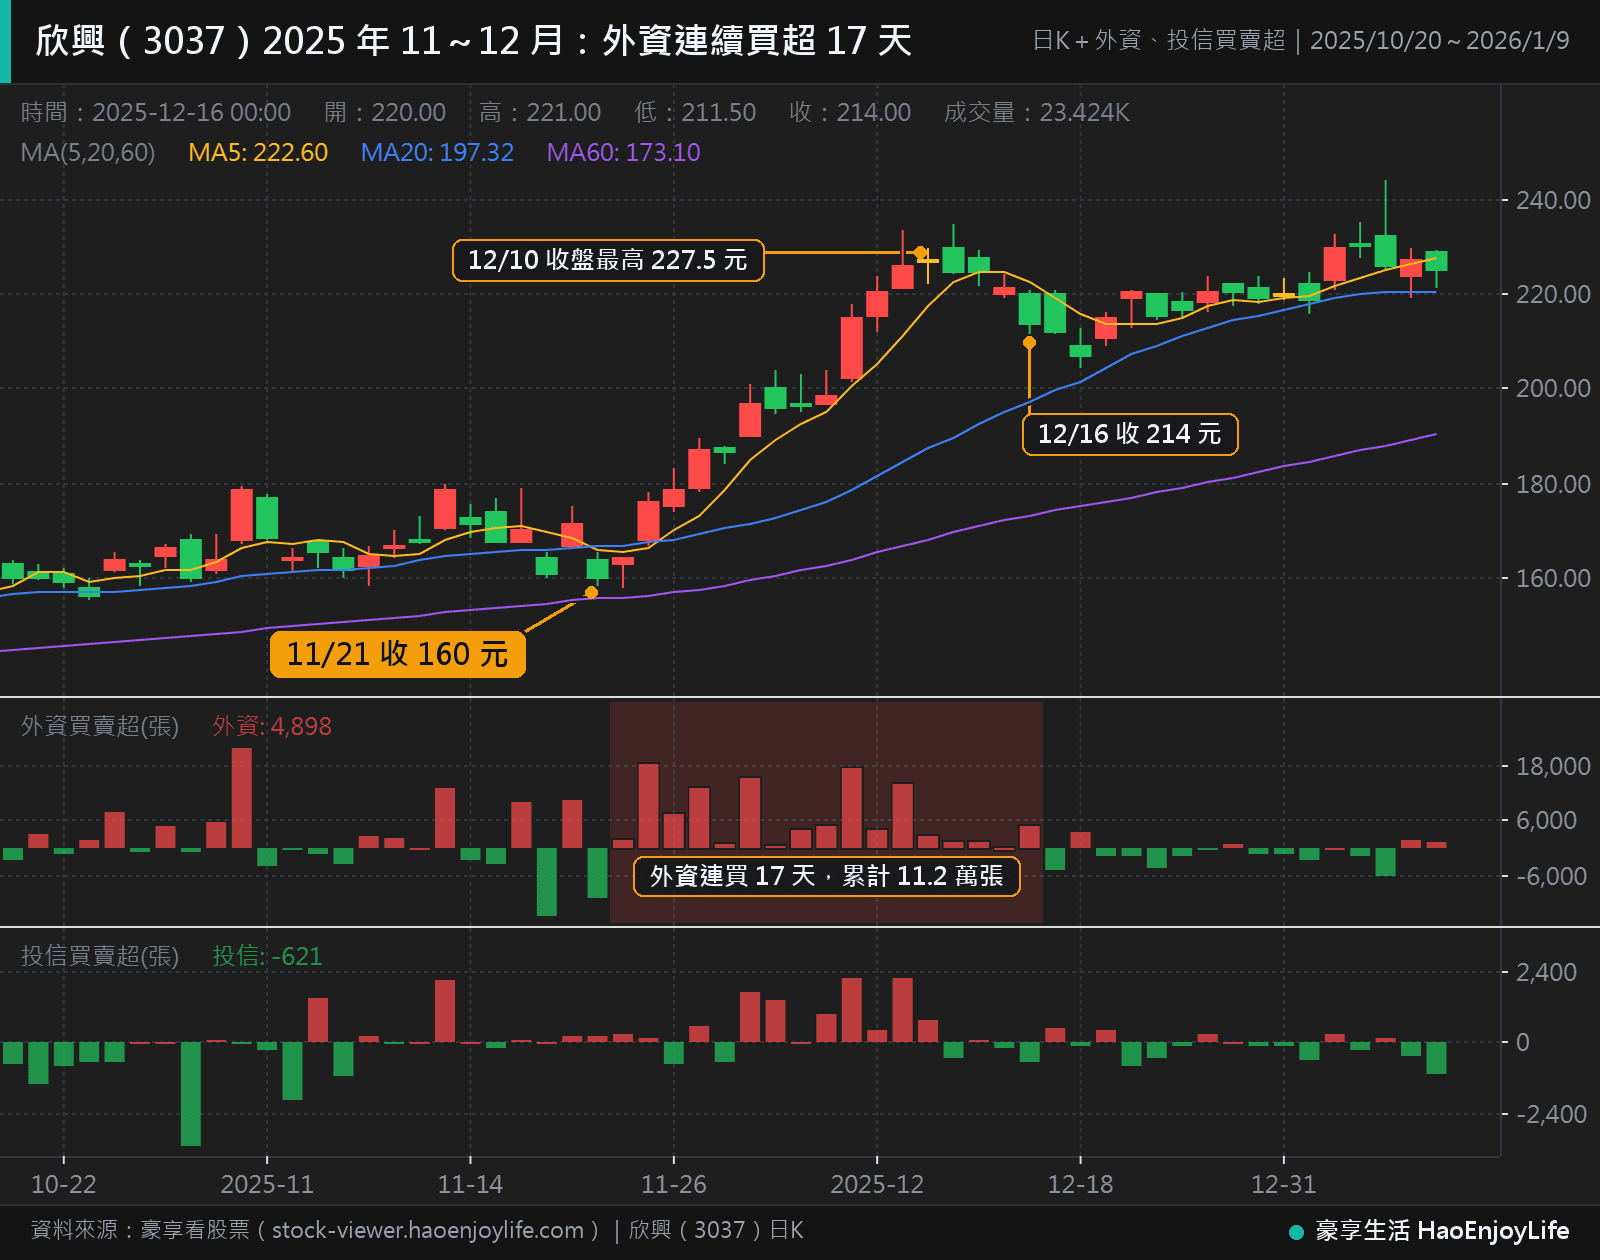Select the 外資買賣超(張) panel label
This screenshot has width=1600, height=1260.
(100, 726)
